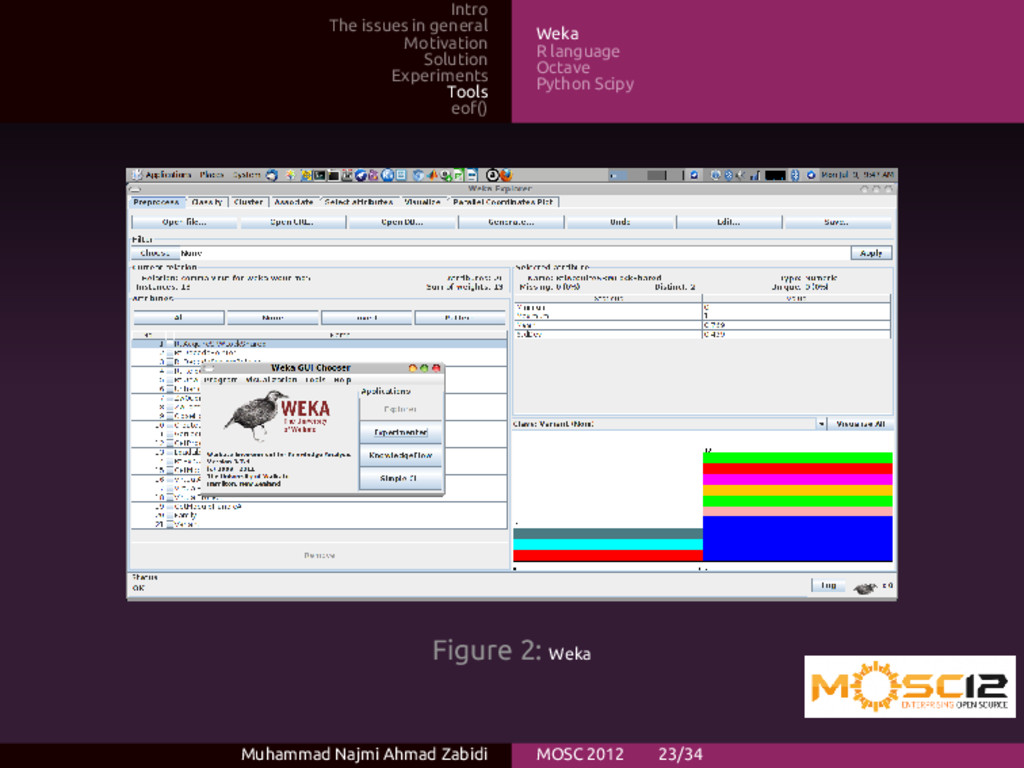Viewport: 1024px width, 768px height.
Task: Click the Remove button below attribute list
Action: pos(319,555)
